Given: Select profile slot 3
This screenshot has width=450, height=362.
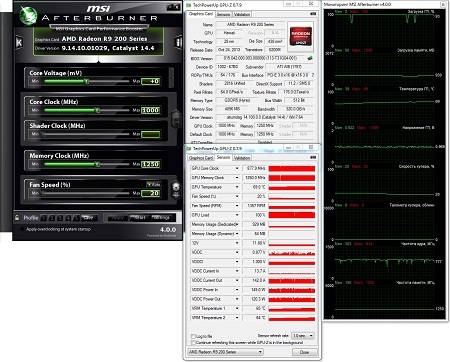Looking at the screenshot, I should click(x=60, y=218).
